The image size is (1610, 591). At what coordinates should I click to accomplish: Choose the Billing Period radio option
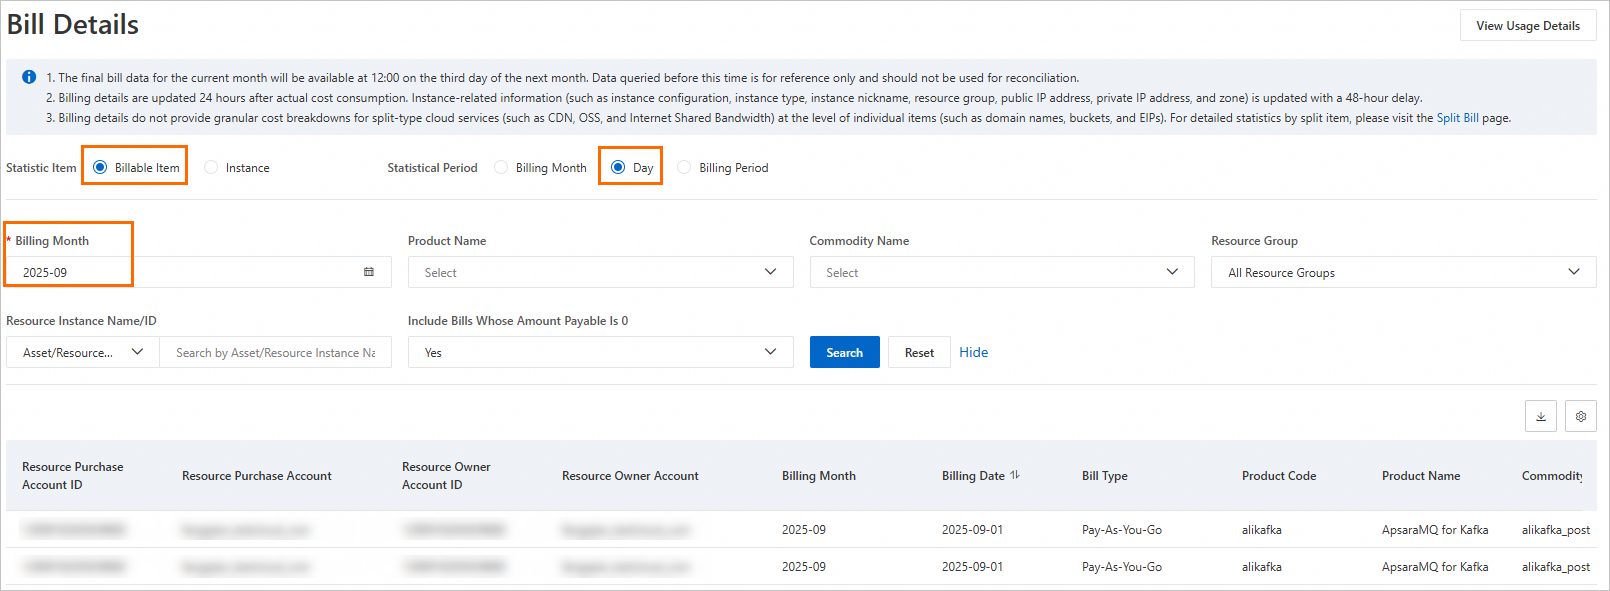point(684,167)
